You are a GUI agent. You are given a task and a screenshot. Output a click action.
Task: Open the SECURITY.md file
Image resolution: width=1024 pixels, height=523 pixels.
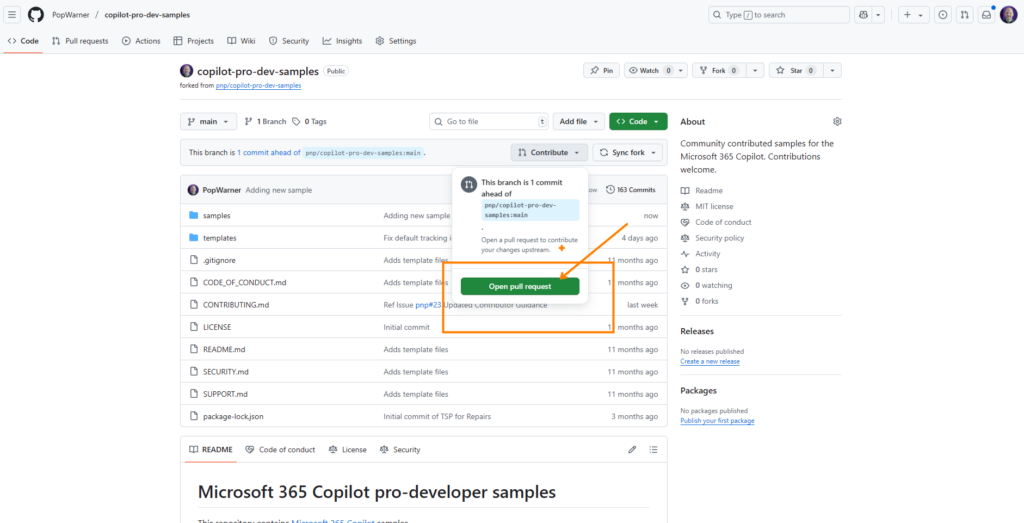coord(225,372)
